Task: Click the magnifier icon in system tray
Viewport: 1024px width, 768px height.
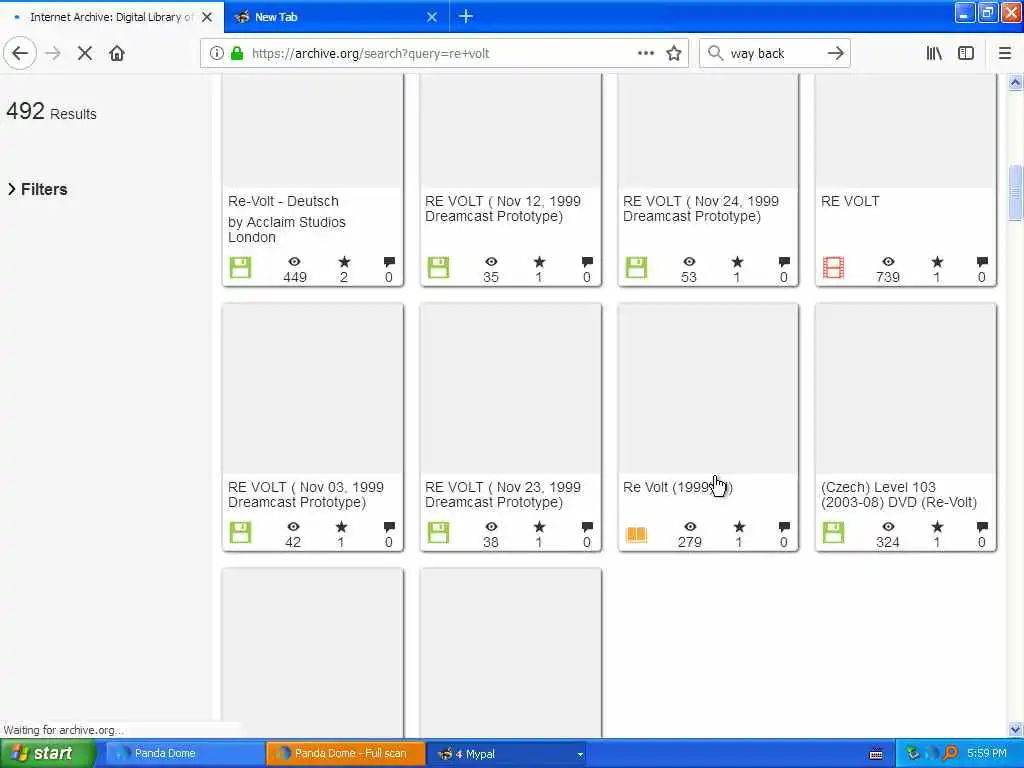Action: pos(950,754)
